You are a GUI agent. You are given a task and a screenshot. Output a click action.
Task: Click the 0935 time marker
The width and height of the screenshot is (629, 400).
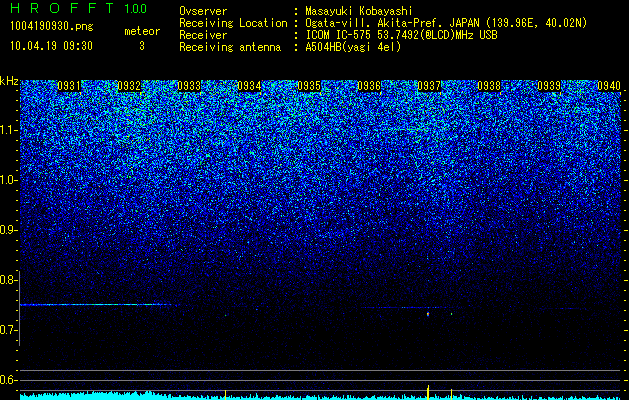point(309,86)
